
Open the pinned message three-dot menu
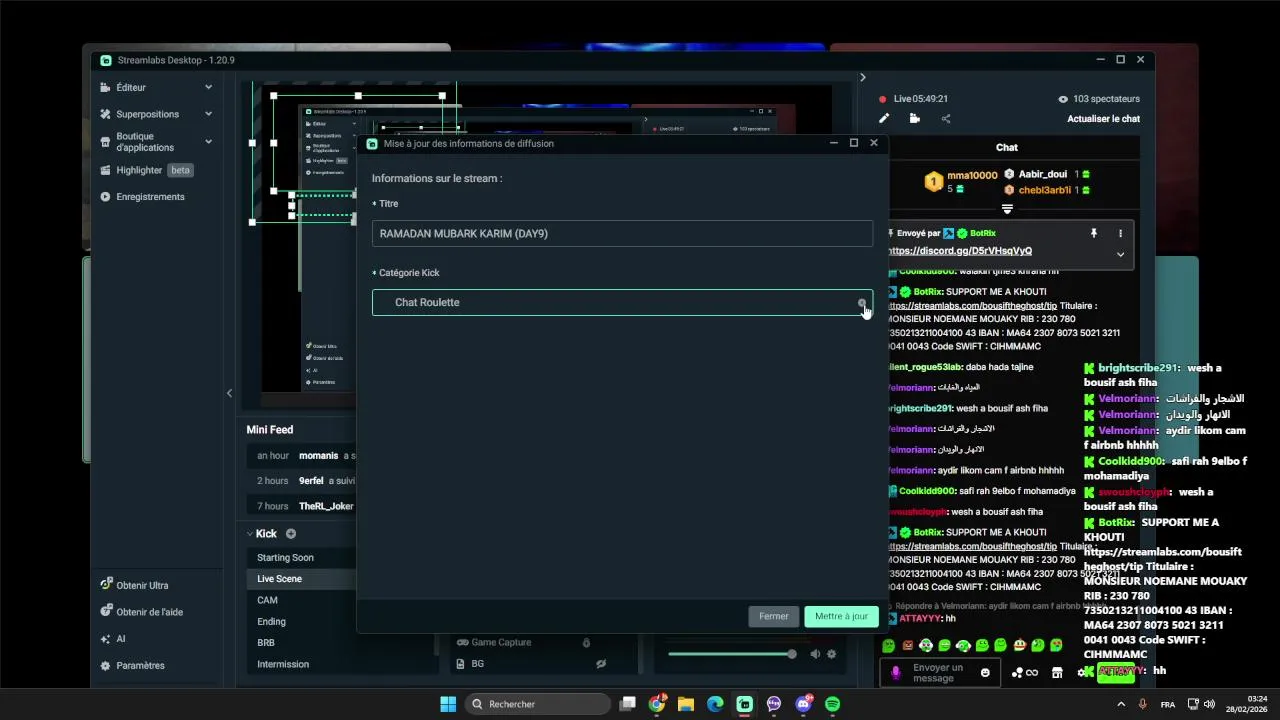coord(1120,233)
